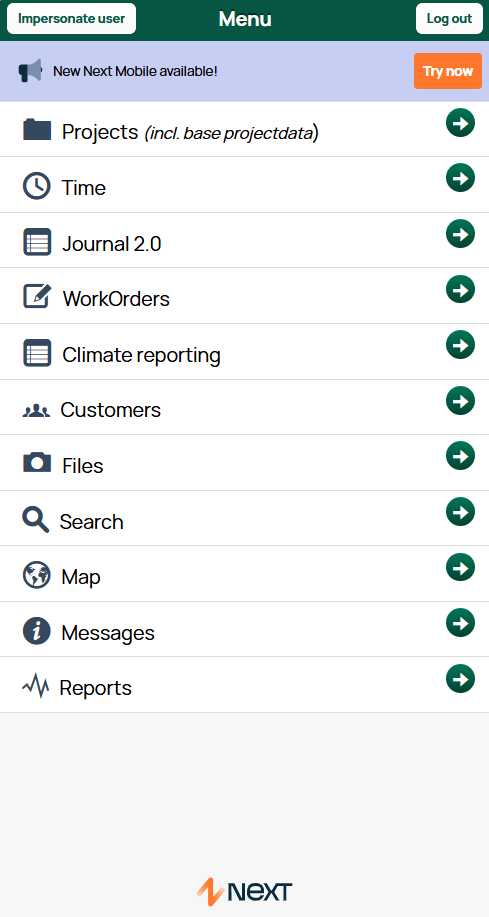Click the megaphone announcement icon
The width and height of the screenshot is (489, 917).
(30, 71)
